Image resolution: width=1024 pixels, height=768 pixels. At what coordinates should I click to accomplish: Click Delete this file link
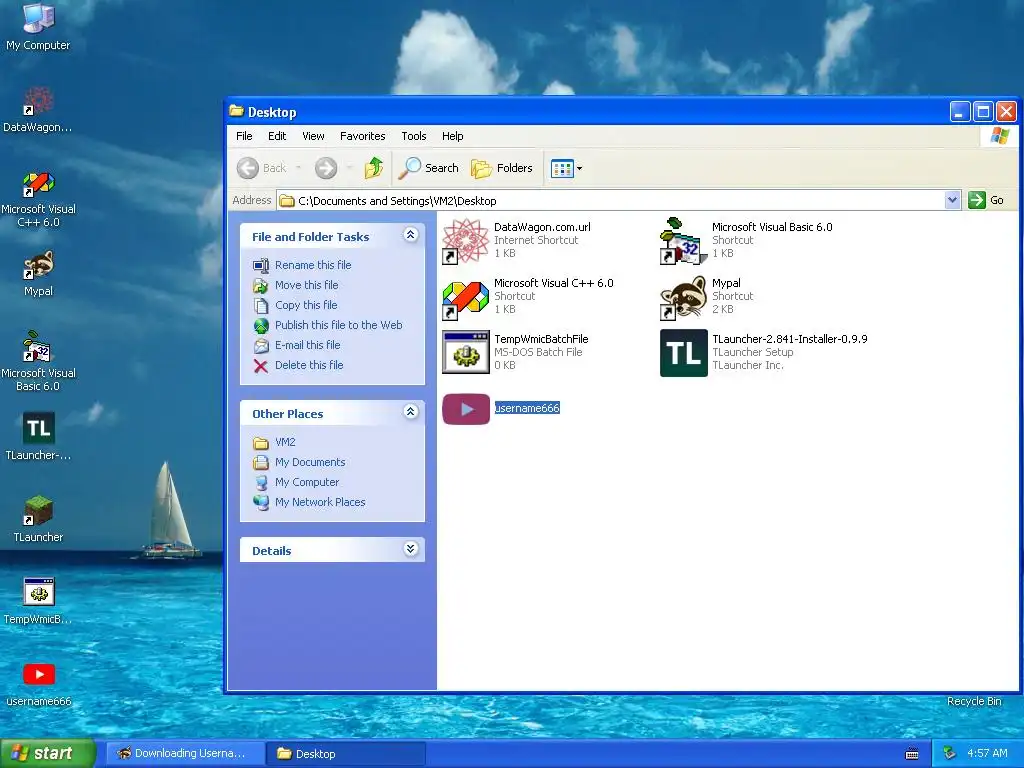309,365
